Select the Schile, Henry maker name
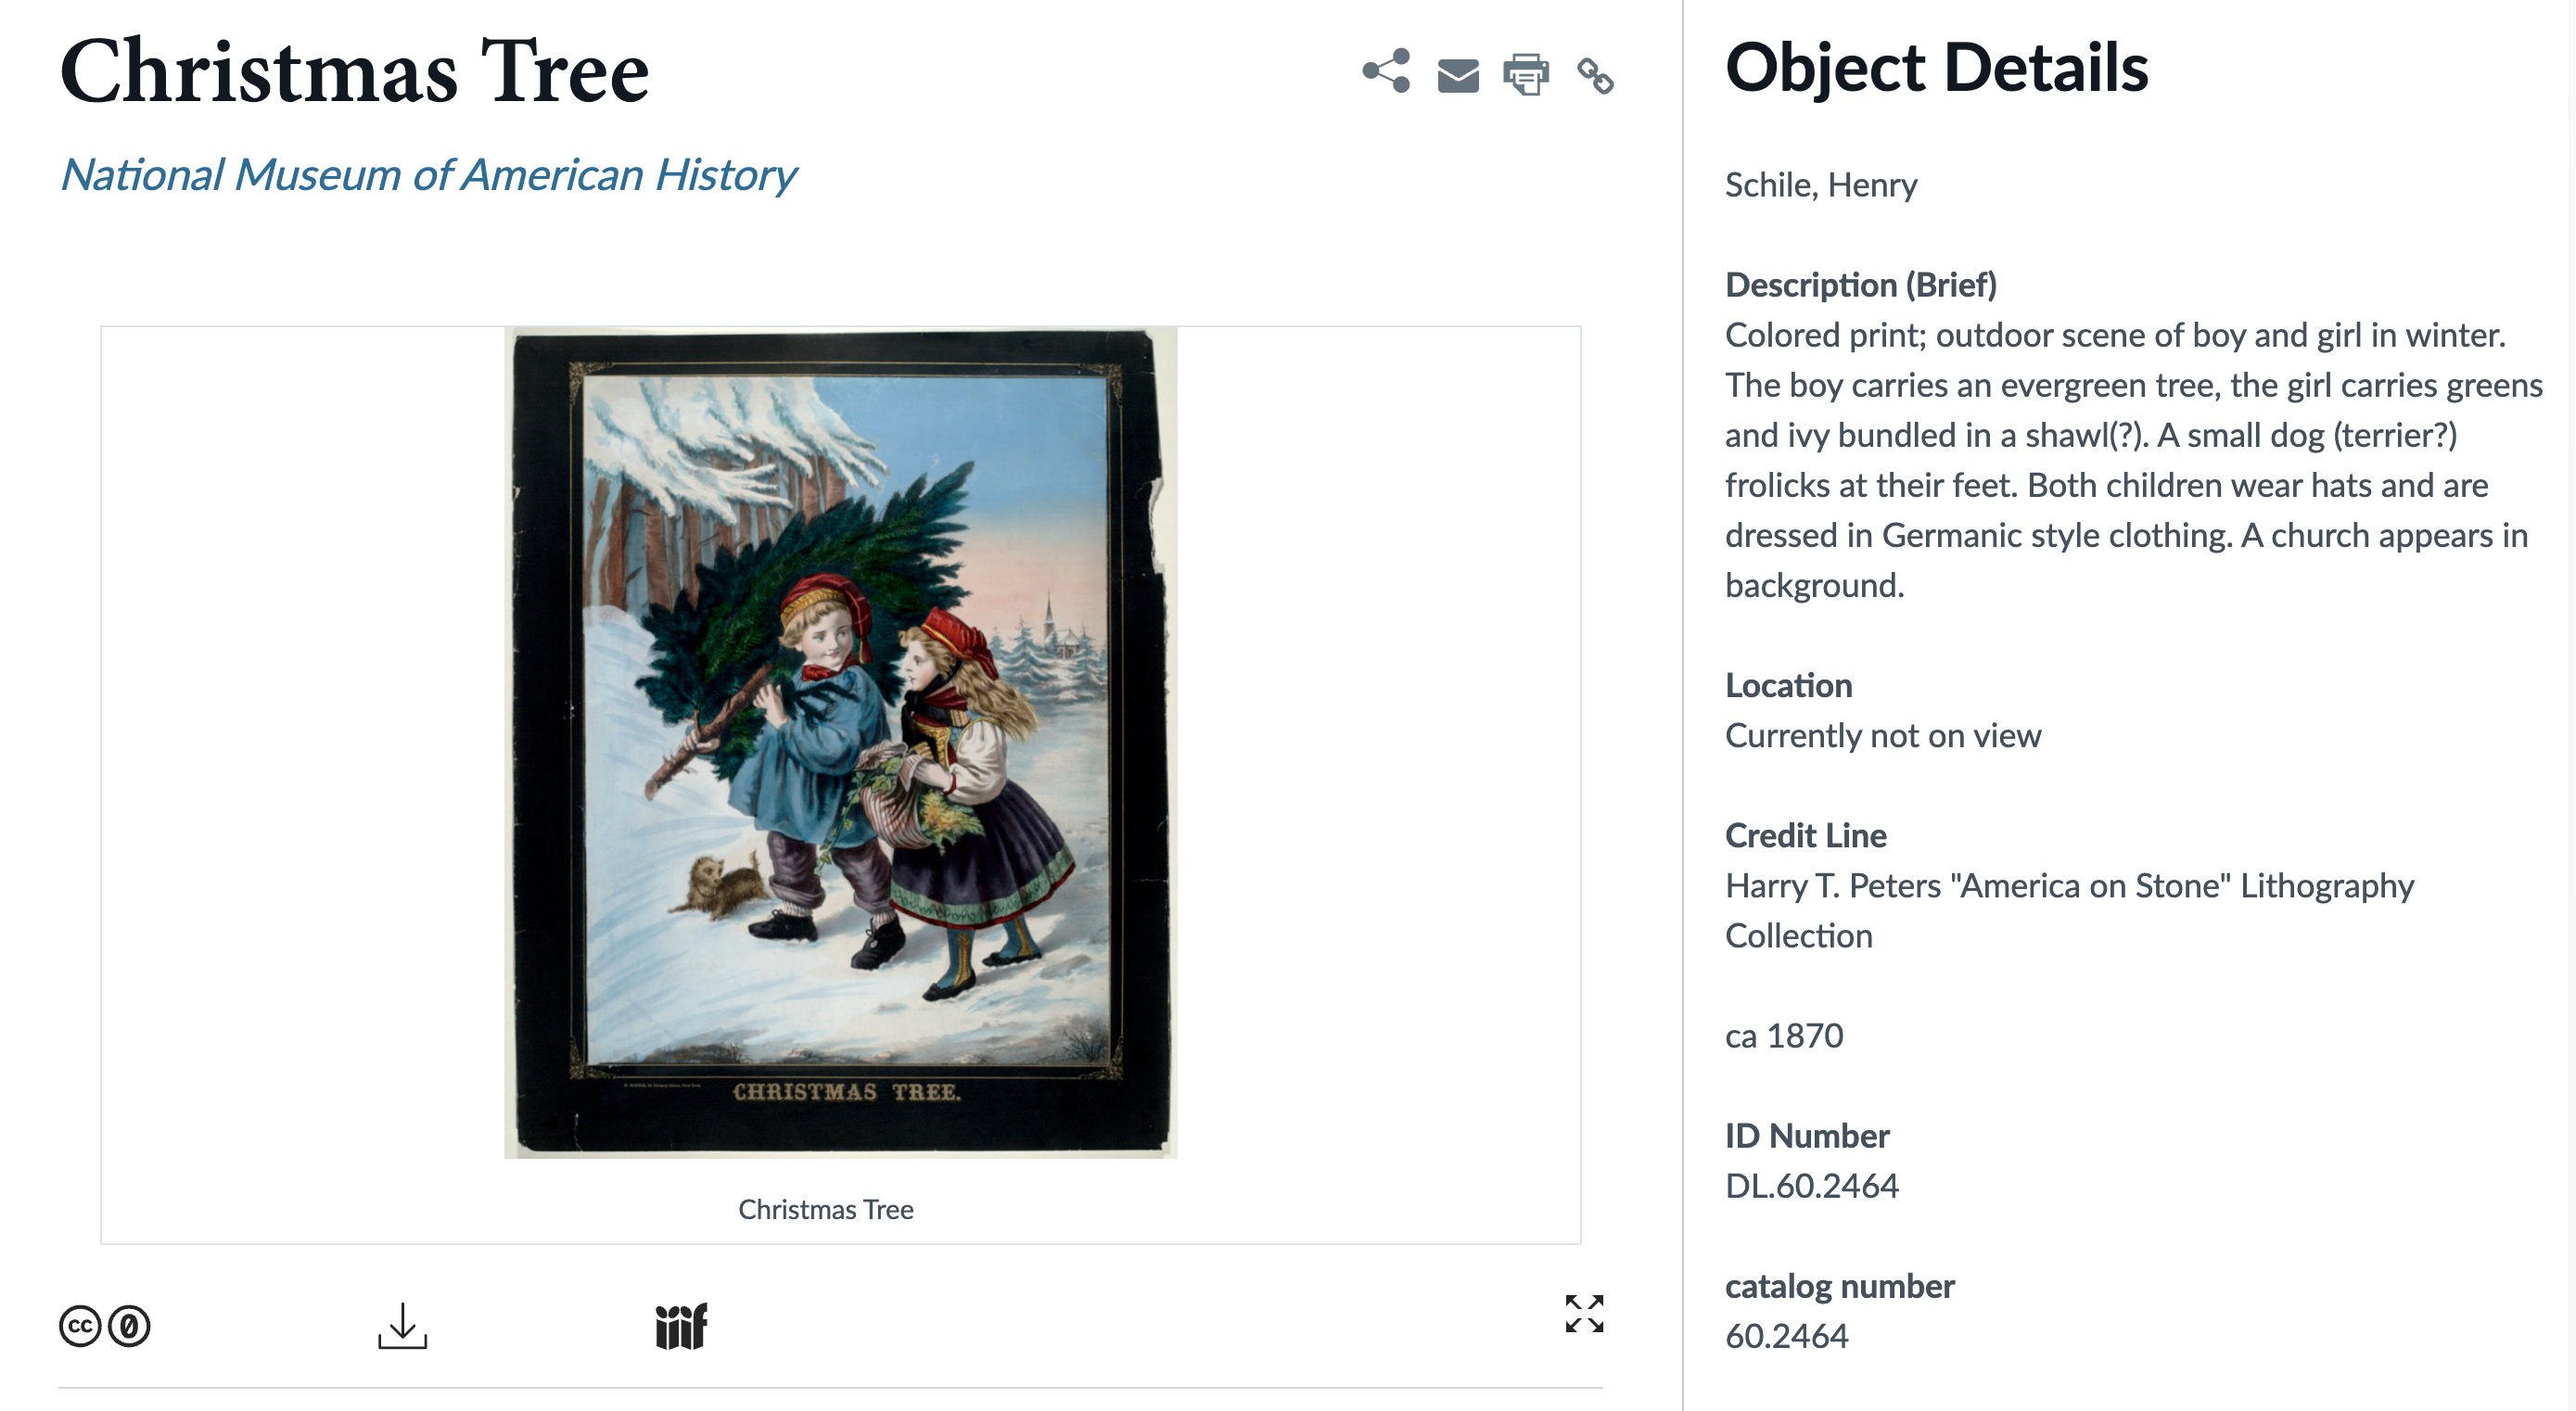 tap(1820, 185)
